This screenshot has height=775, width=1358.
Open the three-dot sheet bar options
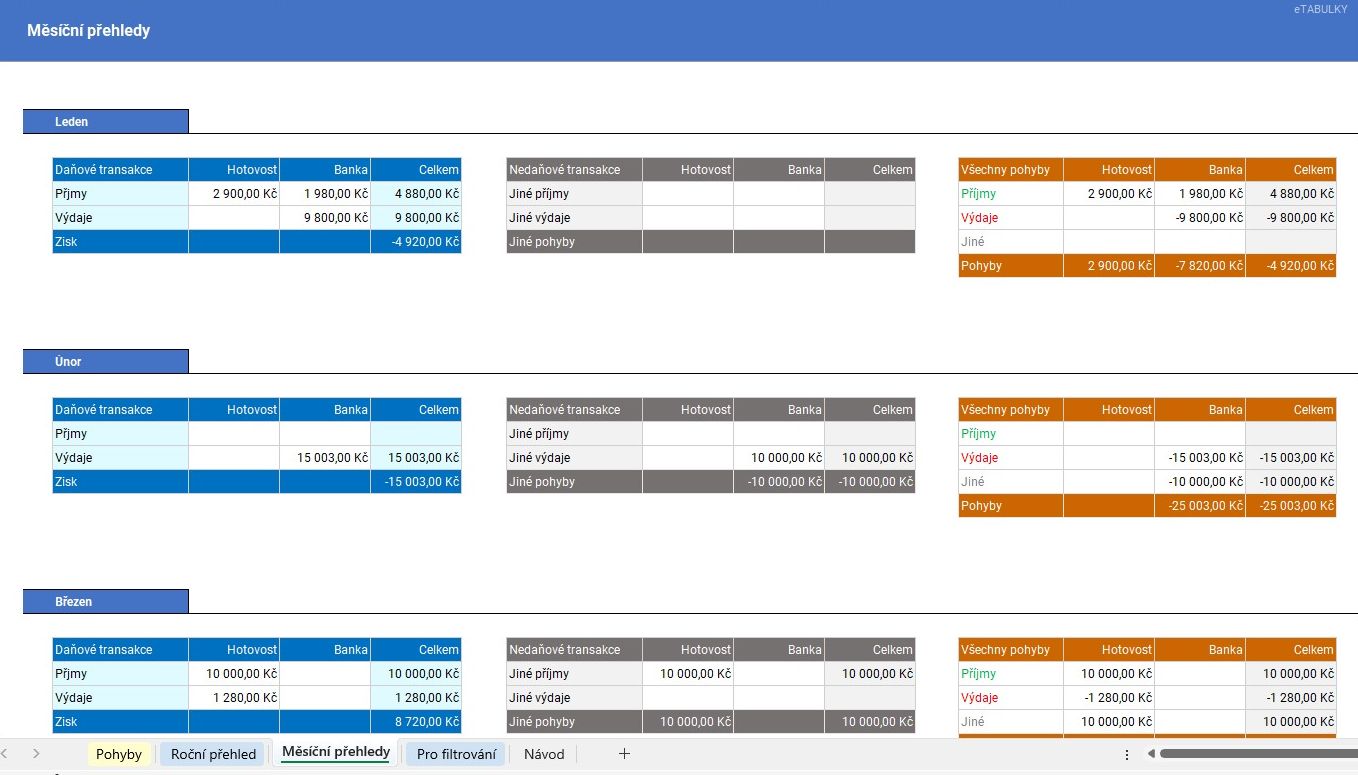point(1127,754)
